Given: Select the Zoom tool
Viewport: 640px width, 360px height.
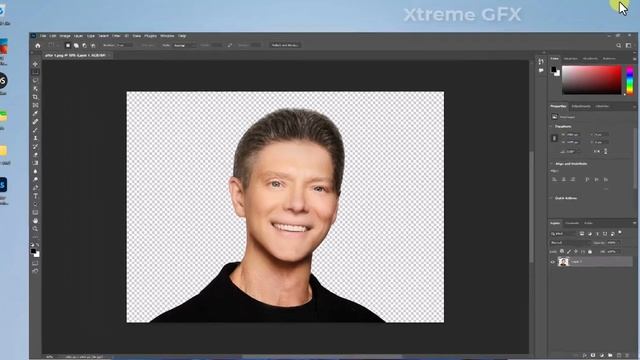Looking at the screenshot, I should pyautogui.click(x=36, y=229).
